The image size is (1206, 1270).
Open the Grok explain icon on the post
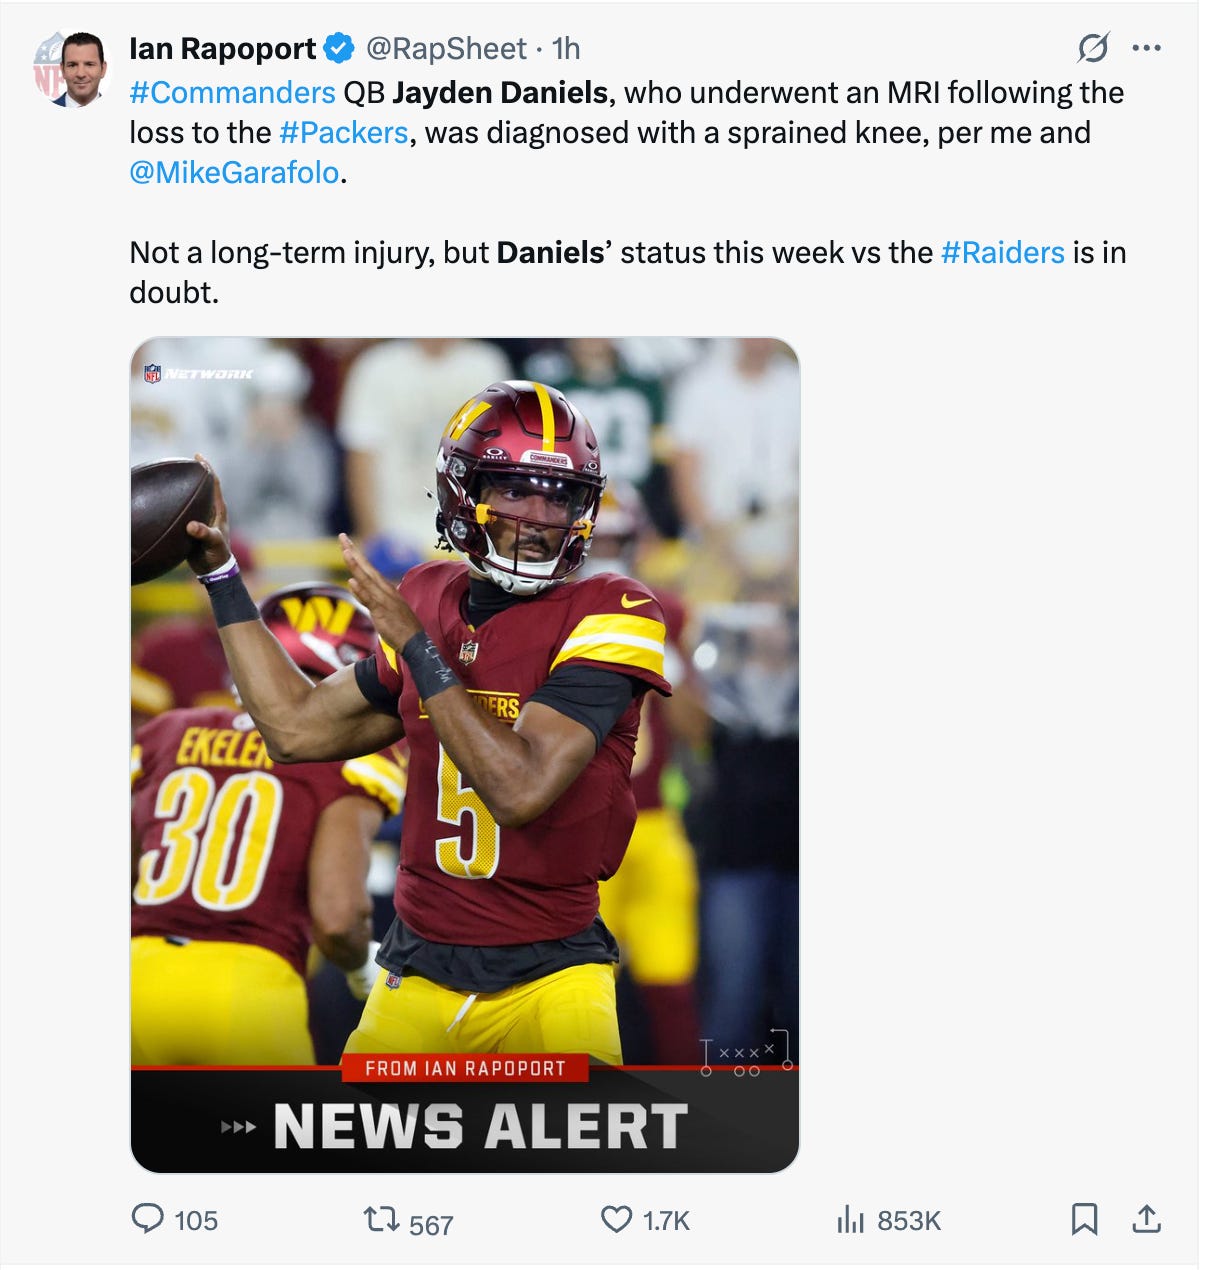coord(1093,47)
